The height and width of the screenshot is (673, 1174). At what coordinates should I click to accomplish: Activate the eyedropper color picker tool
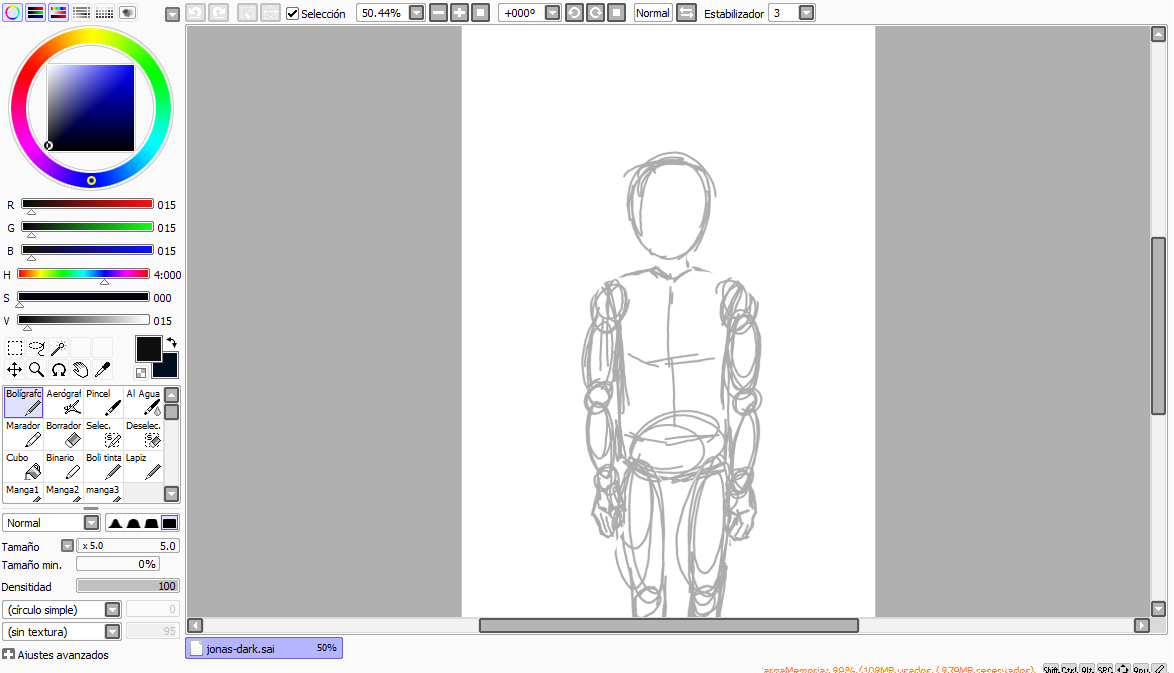click(x=102, y=370)
